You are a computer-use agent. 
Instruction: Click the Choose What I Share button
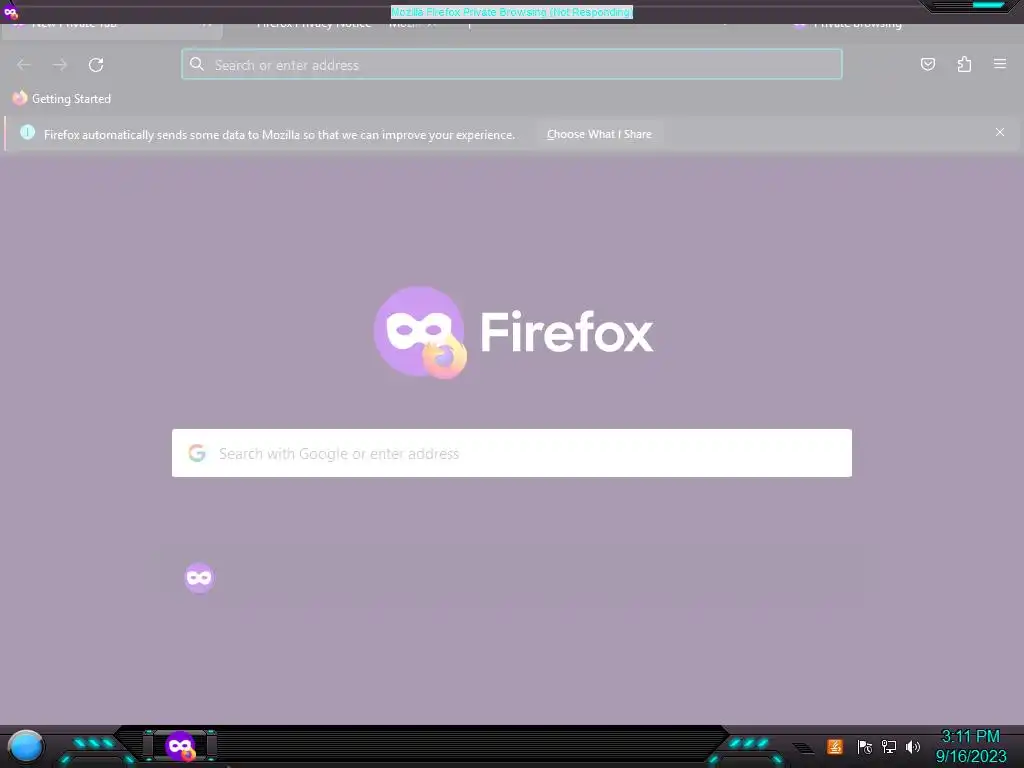[x=599, y=134]
